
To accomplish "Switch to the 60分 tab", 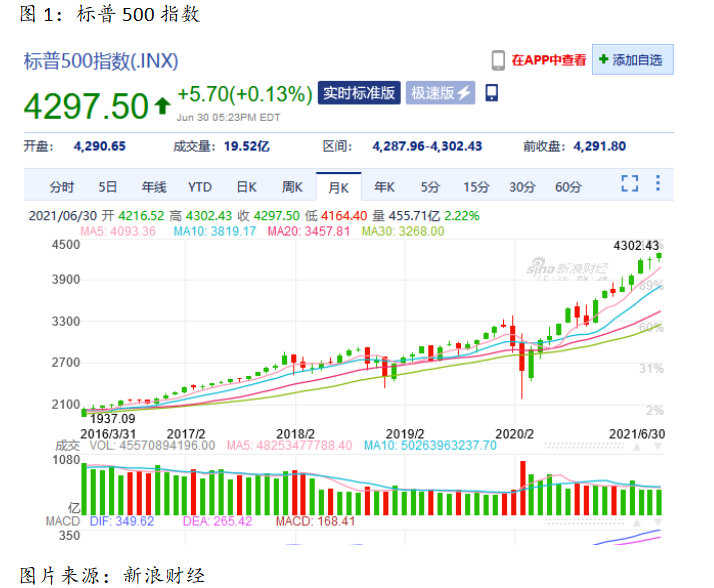I will (568, 187).
